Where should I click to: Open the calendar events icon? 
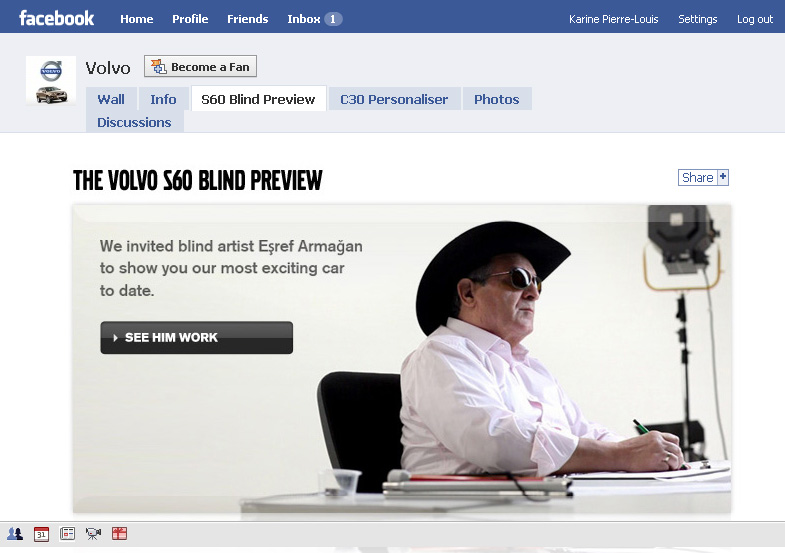tap(41, 534)
